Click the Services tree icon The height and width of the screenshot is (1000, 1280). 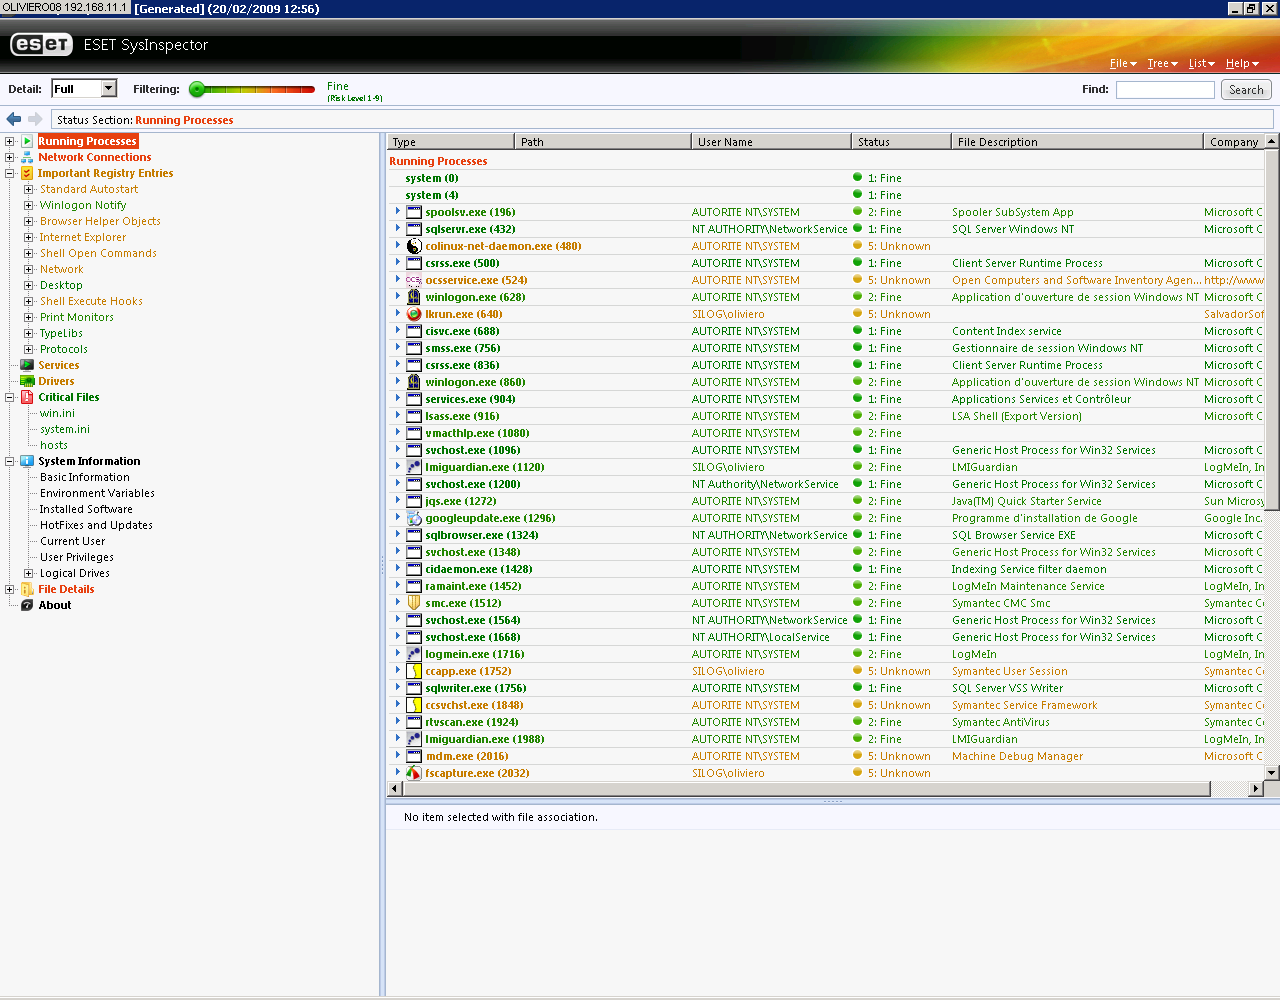click(x=28, y=365)
